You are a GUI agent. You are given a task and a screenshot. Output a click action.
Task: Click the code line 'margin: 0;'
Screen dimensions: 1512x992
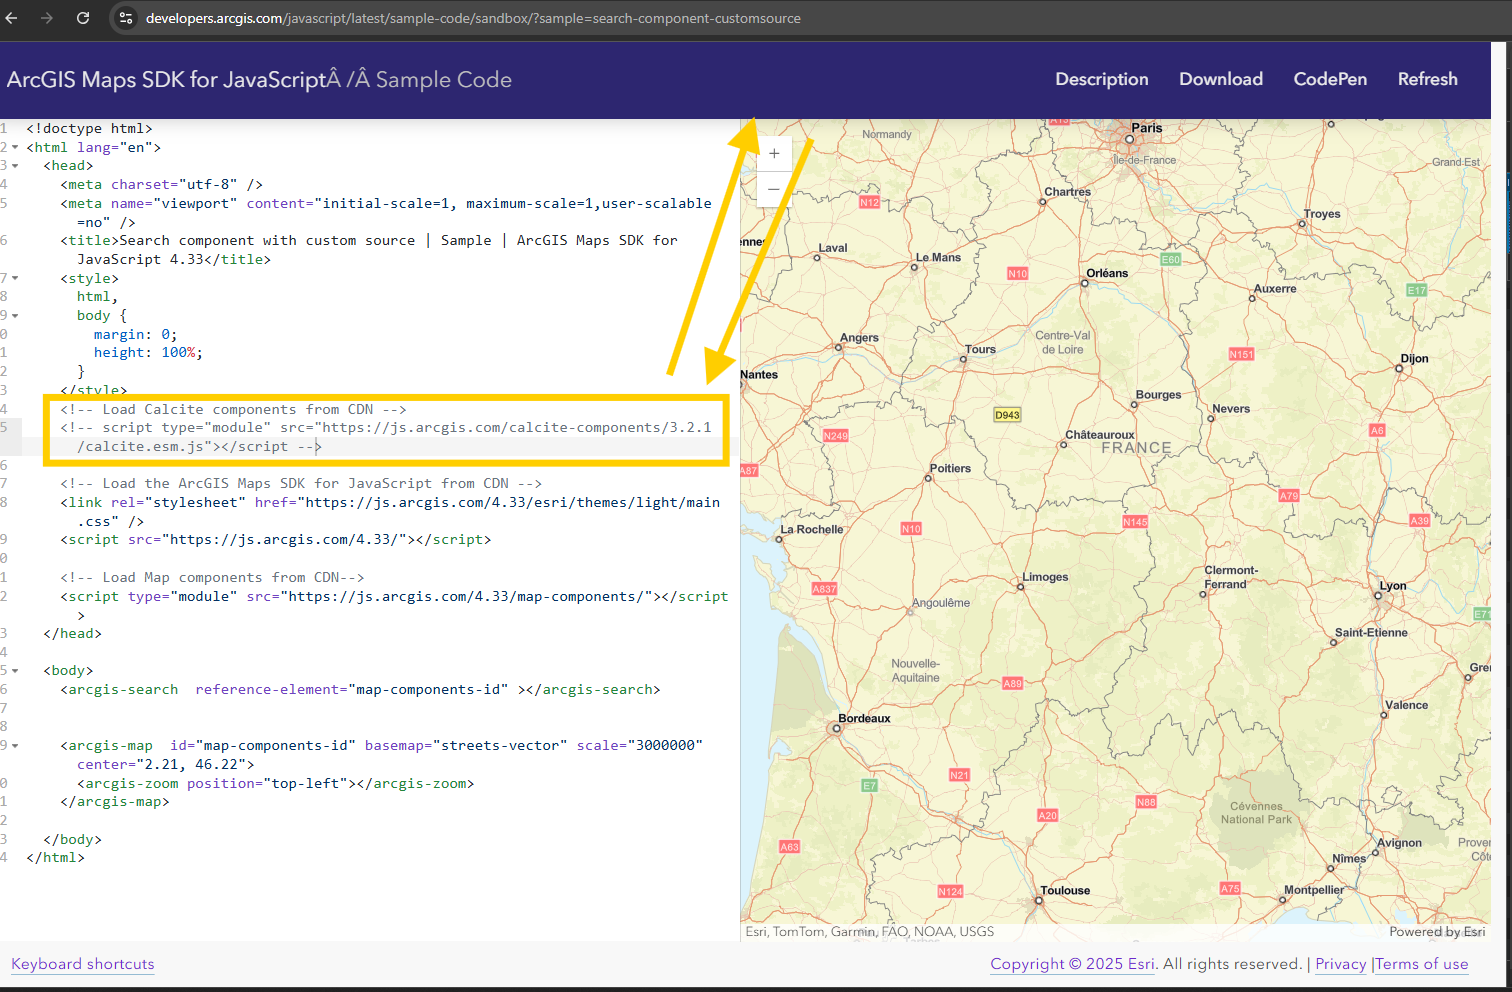pos(135,335)
